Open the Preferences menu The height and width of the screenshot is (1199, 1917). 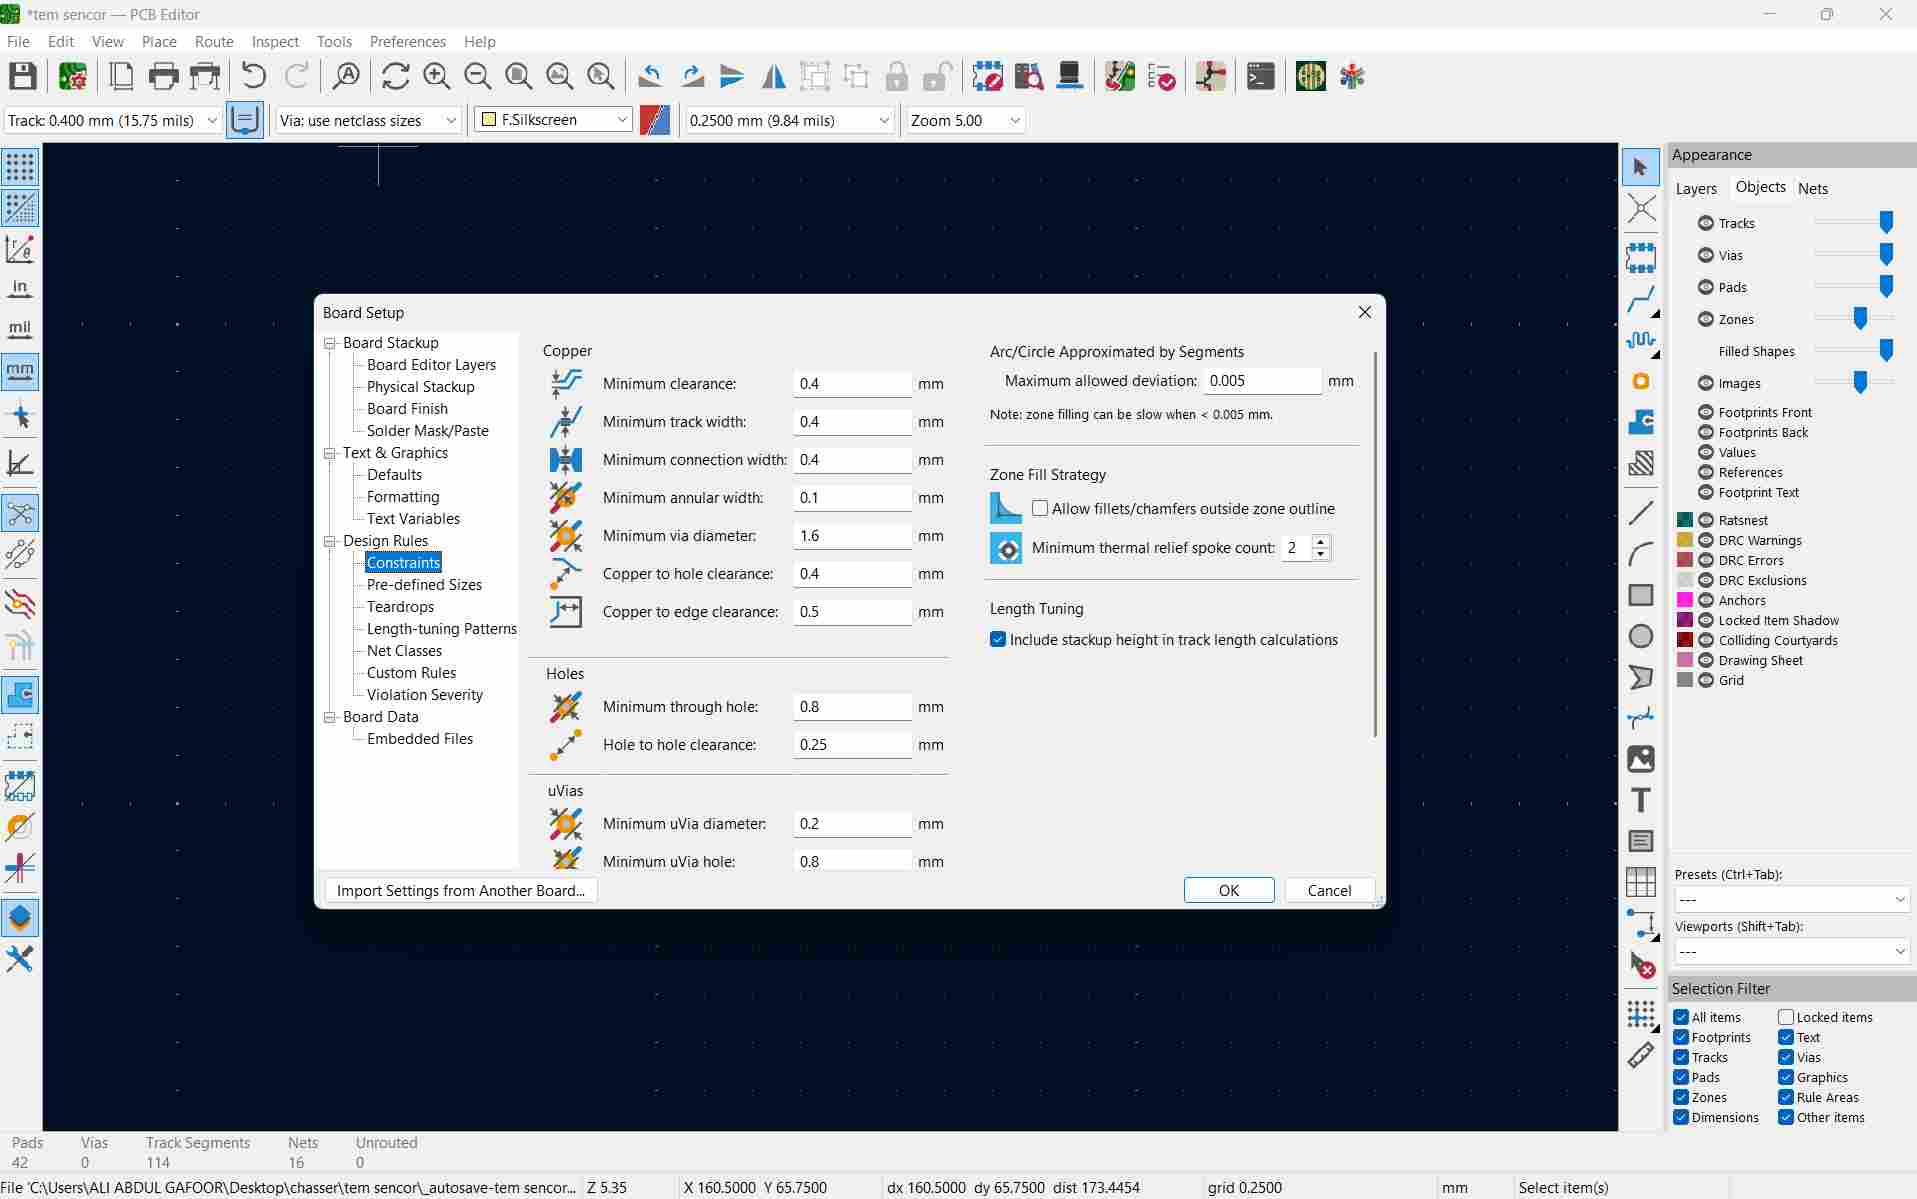click(x=408, y=41)
